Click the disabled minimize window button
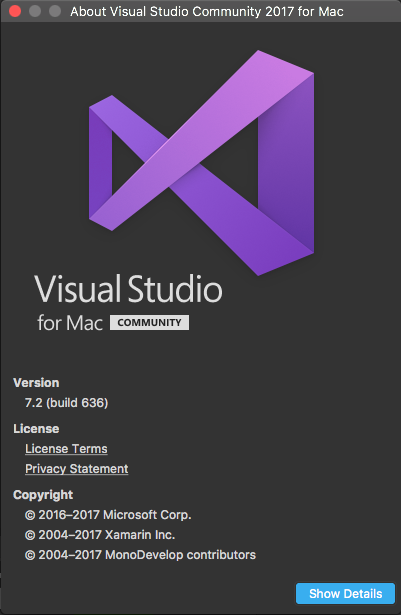 pos(35,11)
